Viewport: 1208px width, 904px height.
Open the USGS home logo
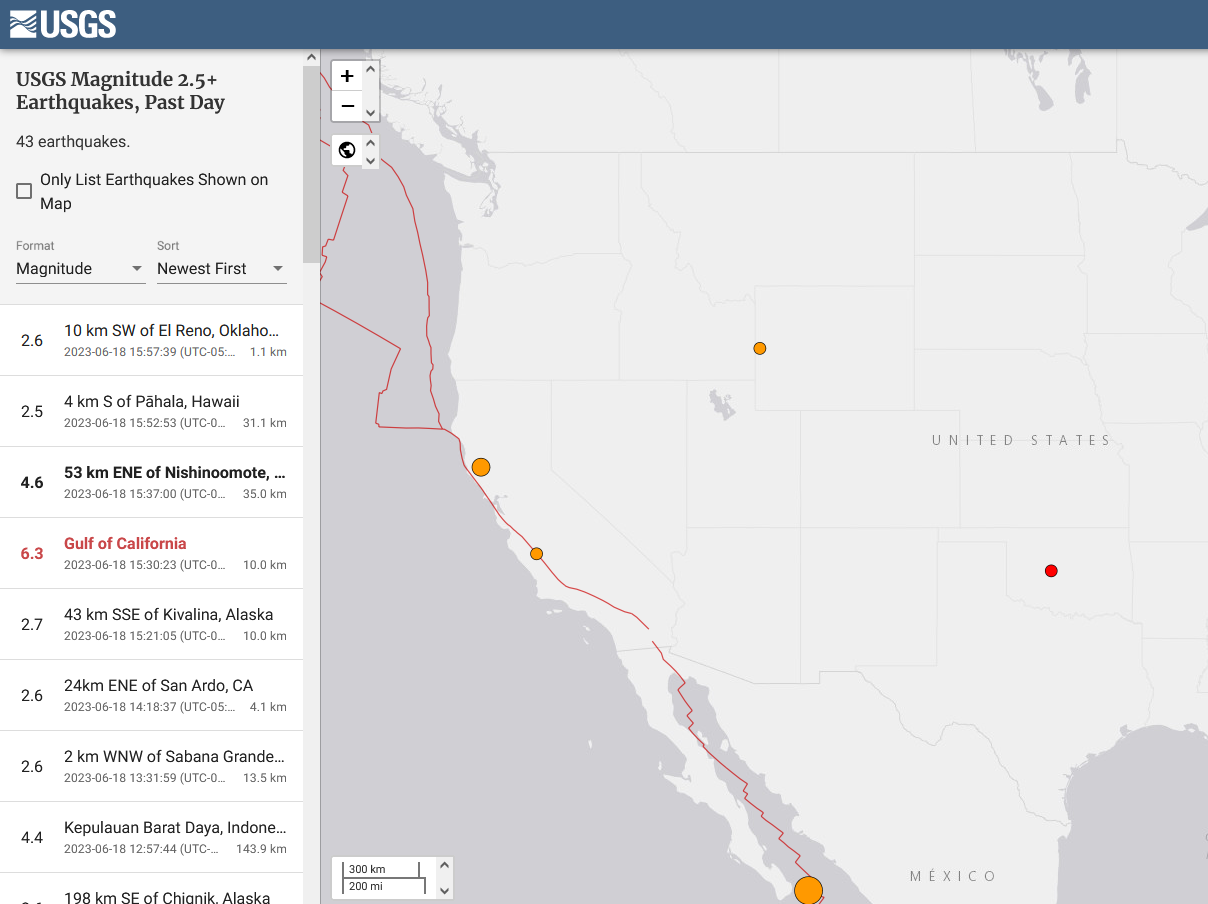[x=63, y=24]
